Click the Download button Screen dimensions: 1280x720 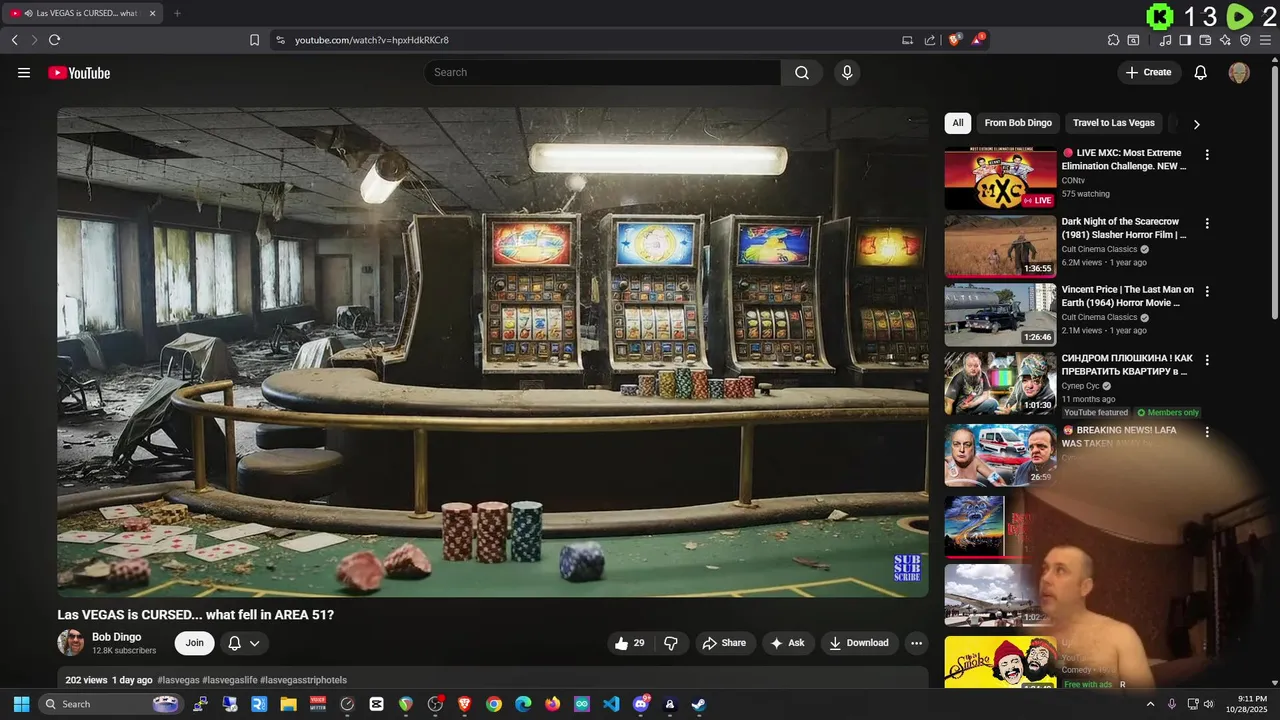click(859, 643)
